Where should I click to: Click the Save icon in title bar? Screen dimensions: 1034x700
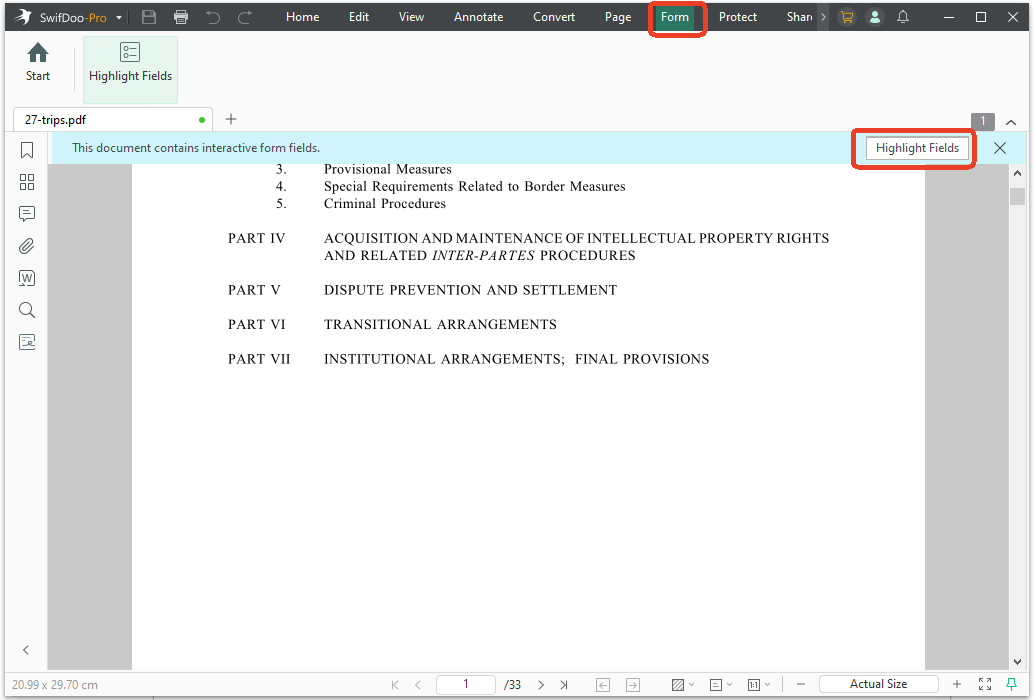click(149, 17)
